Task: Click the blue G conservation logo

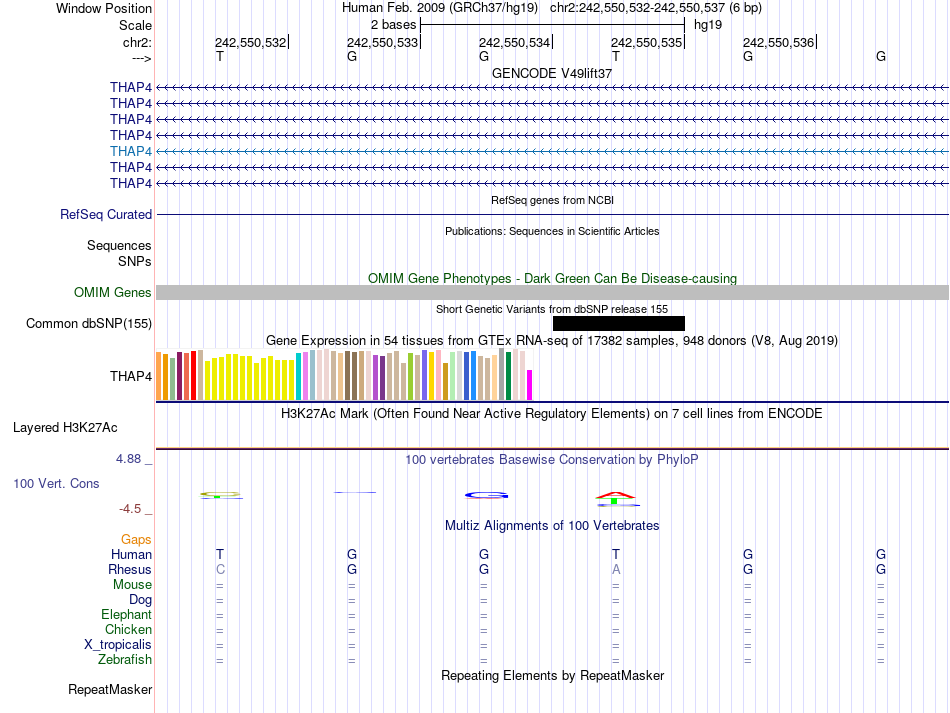Action: click(x=487, y=496)
